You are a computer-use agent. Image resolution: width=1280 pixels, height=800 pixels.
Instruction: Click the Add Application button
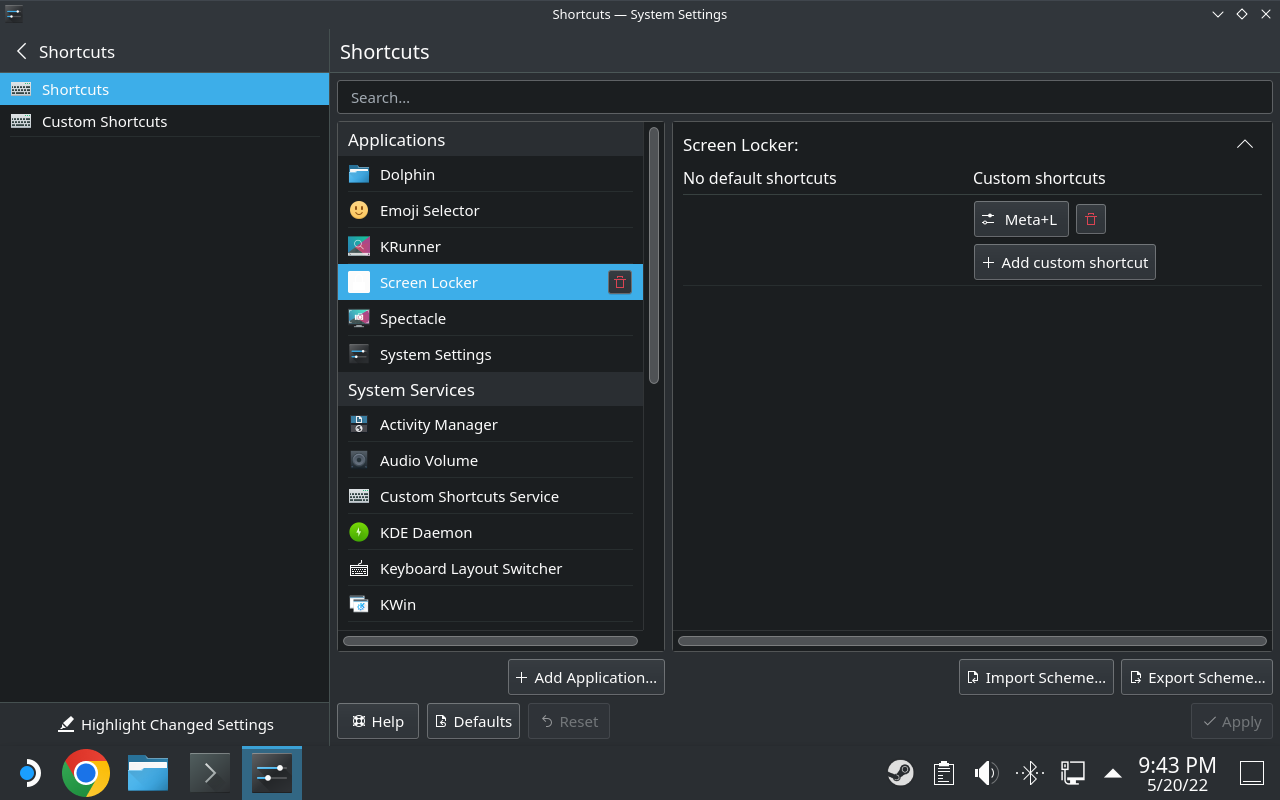[x=586, y=677]
